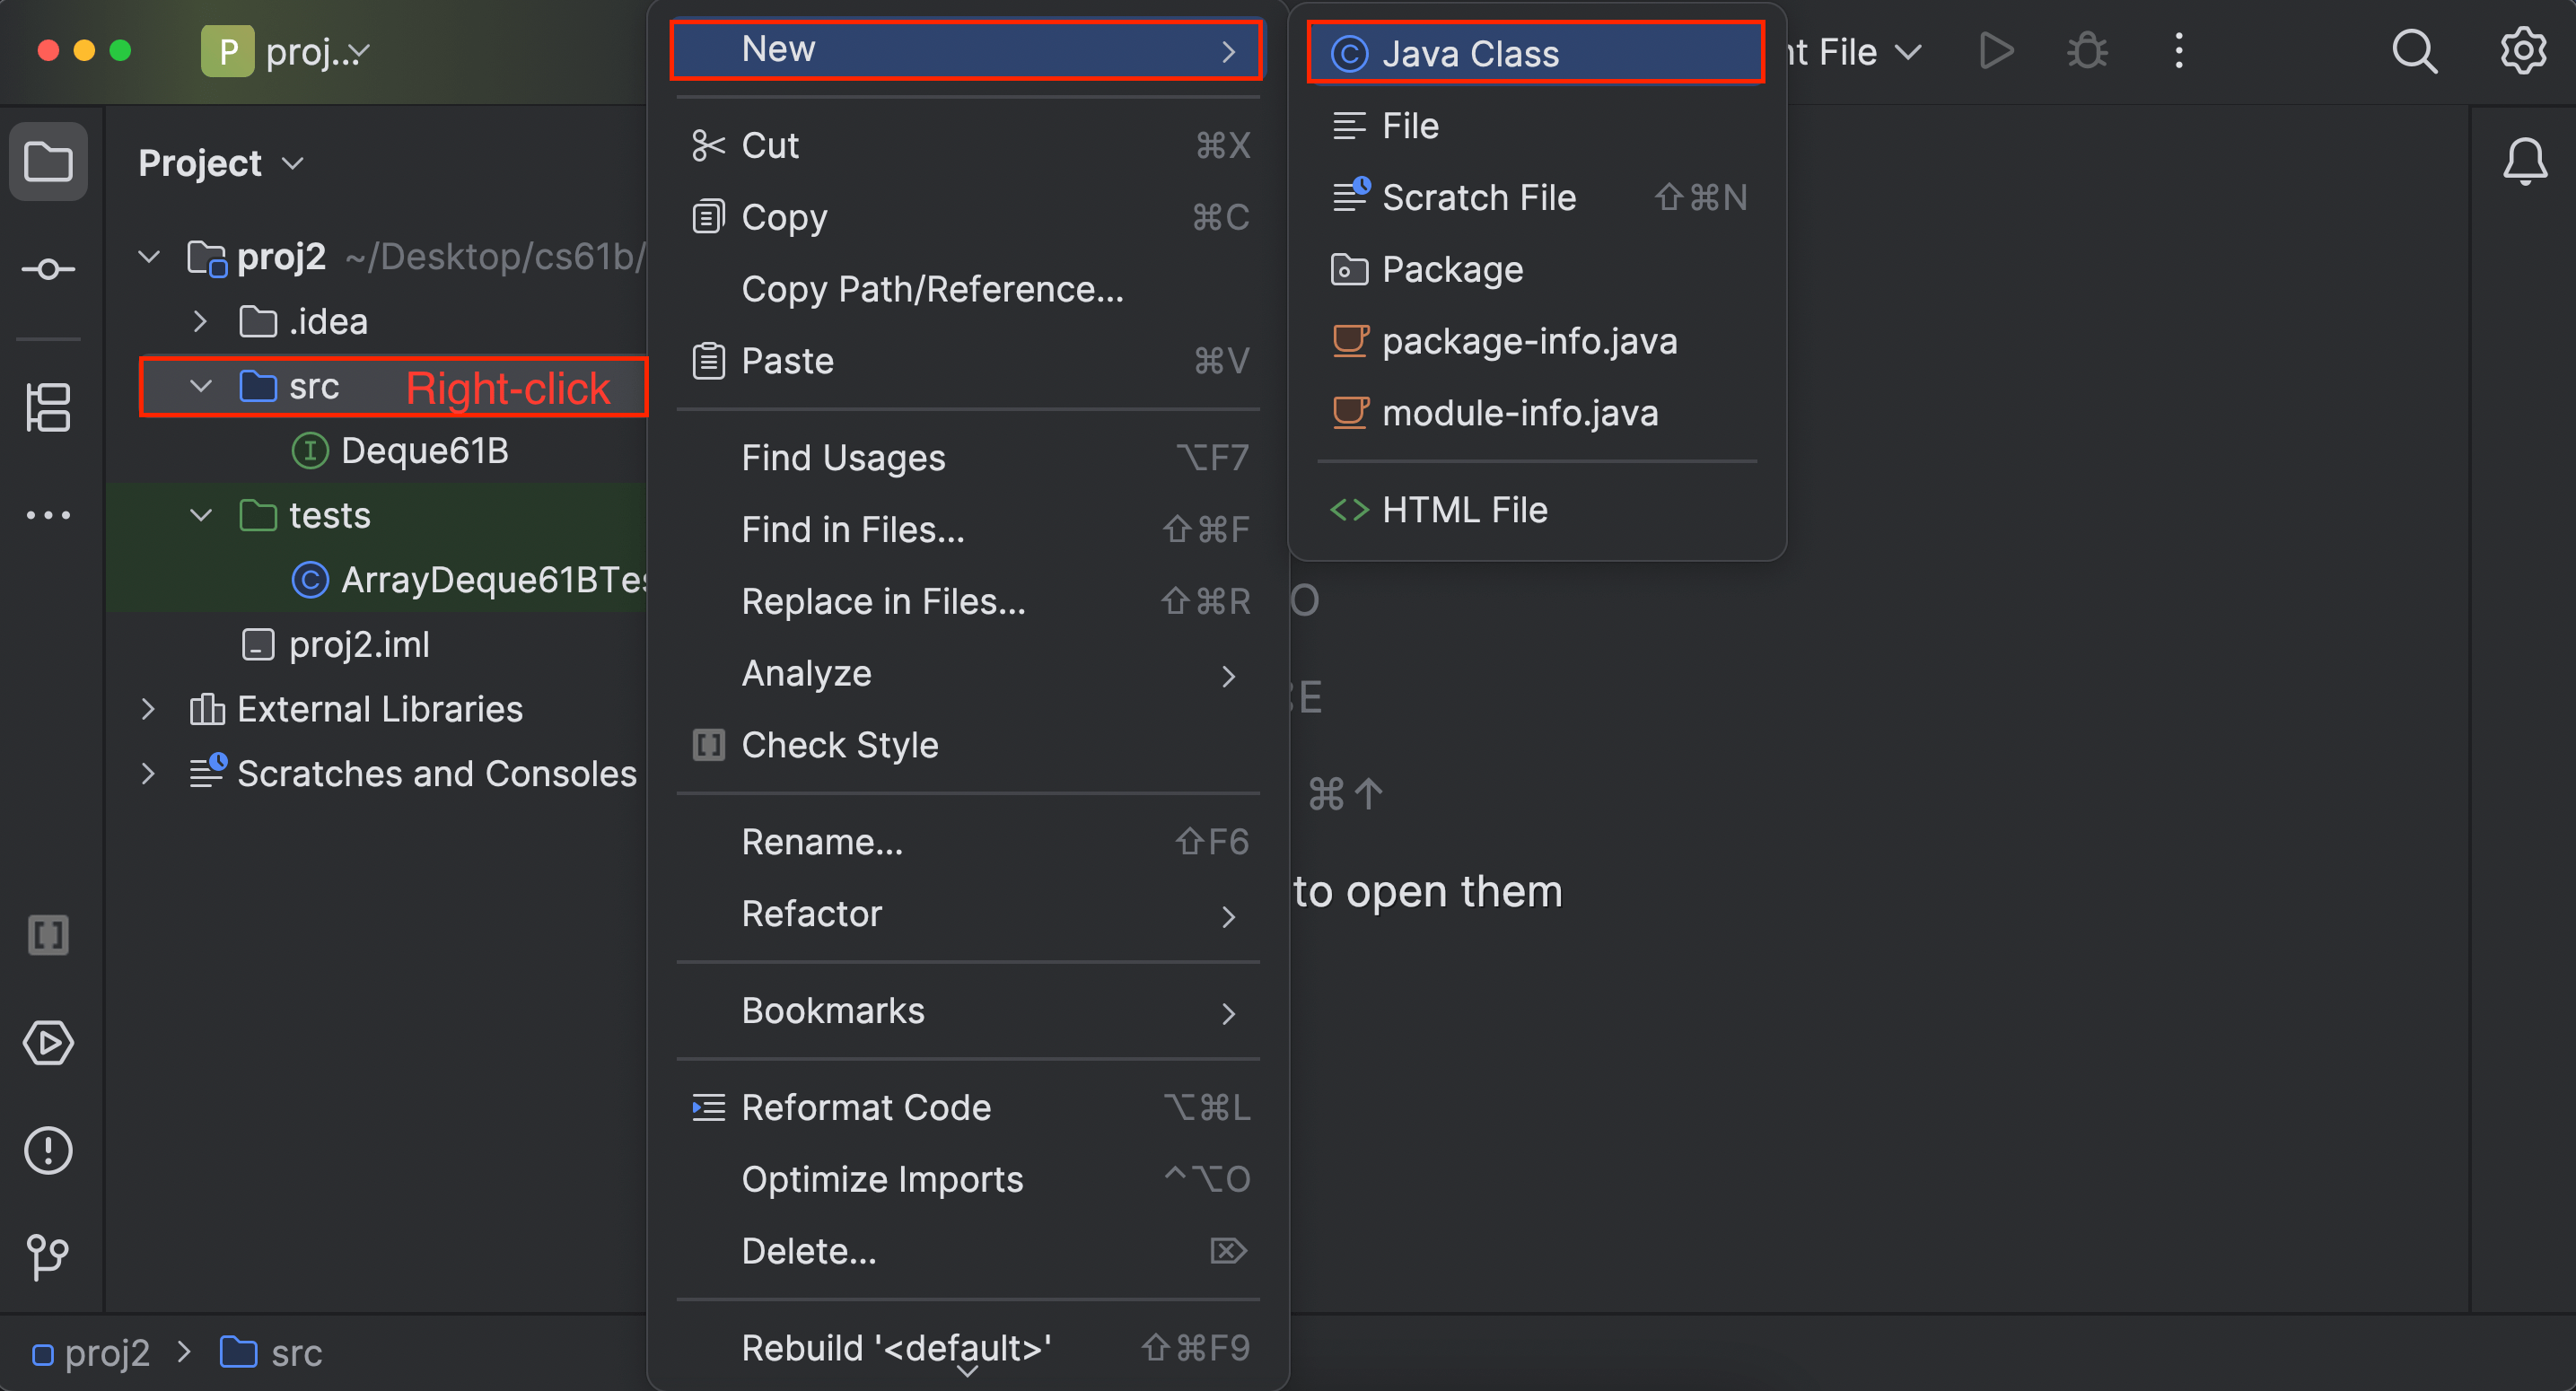Open the Git branch tool window
The width and height of the screenshot is (2576, 1391).
tap(48, 1256)
